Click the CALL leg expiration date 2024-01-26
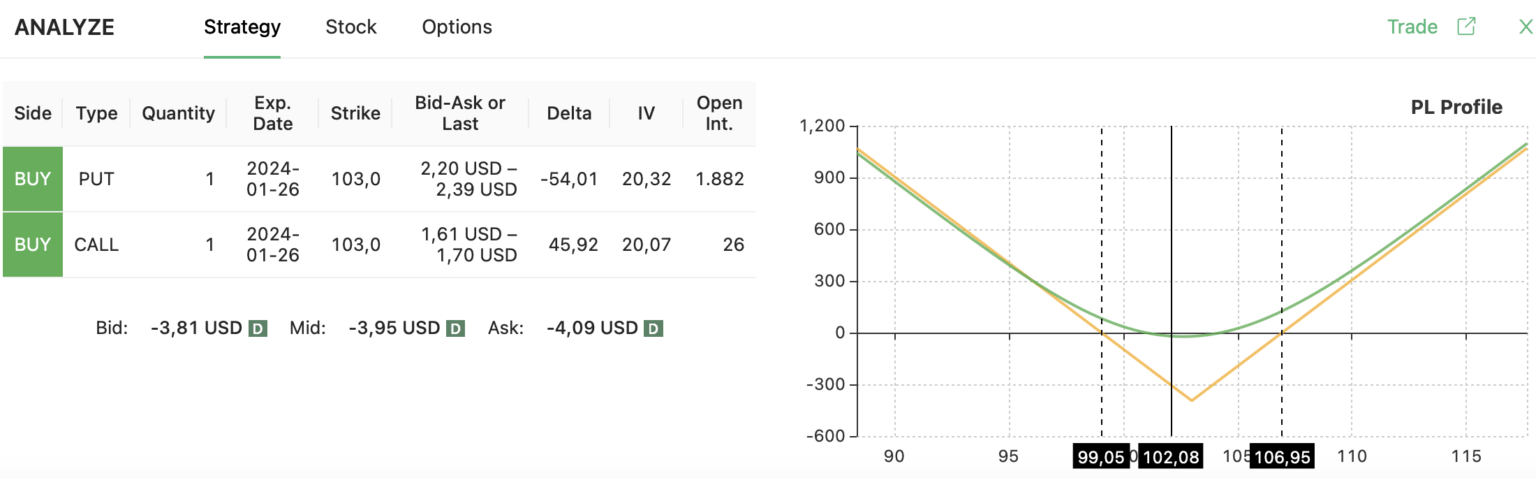The height and width of the screenshot is (478, 1536). coord(273,244)
